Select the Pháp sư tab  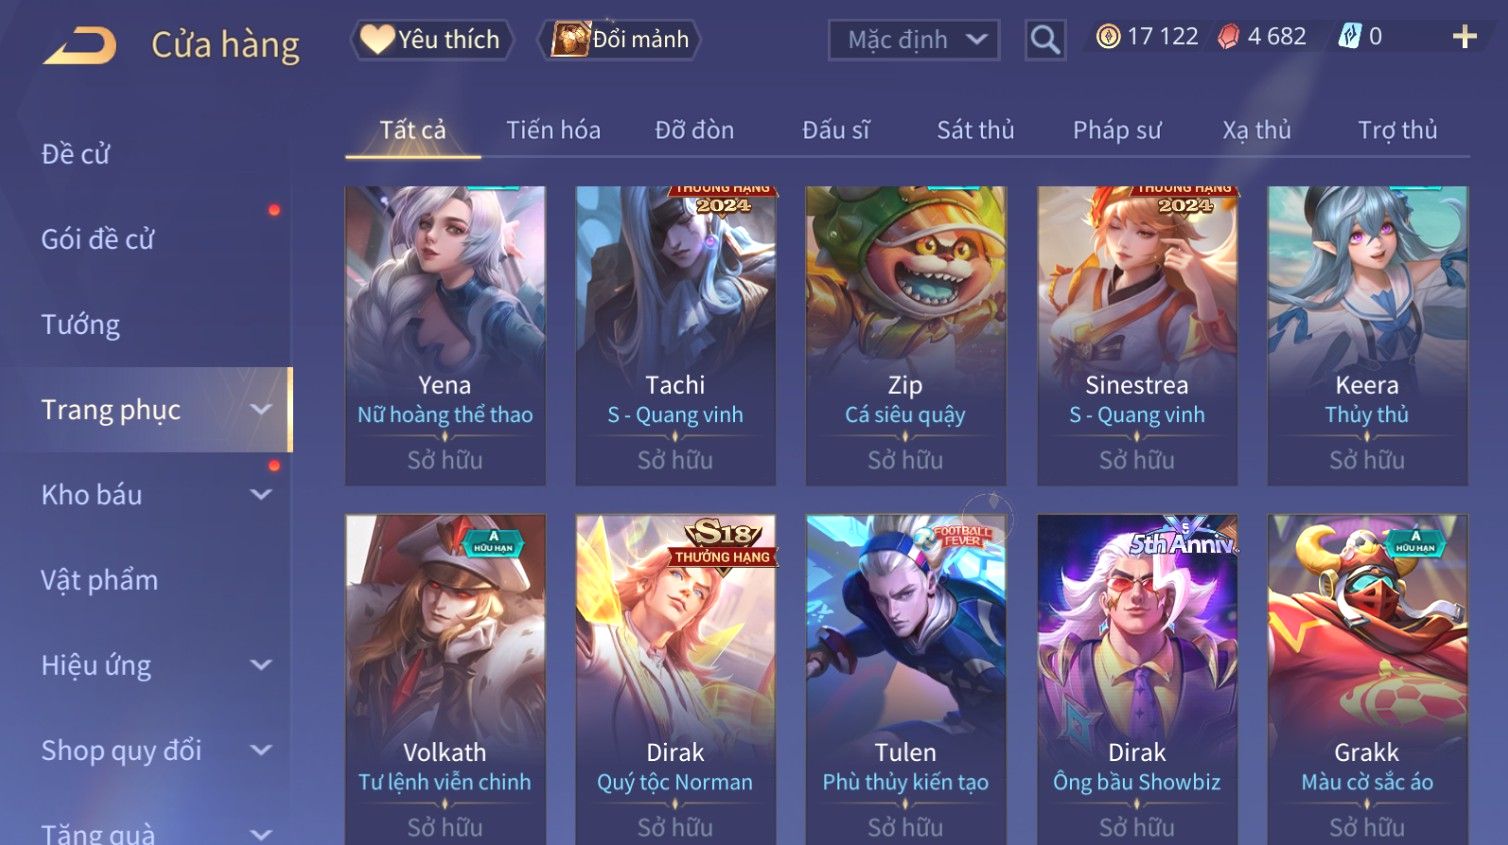1117,130
